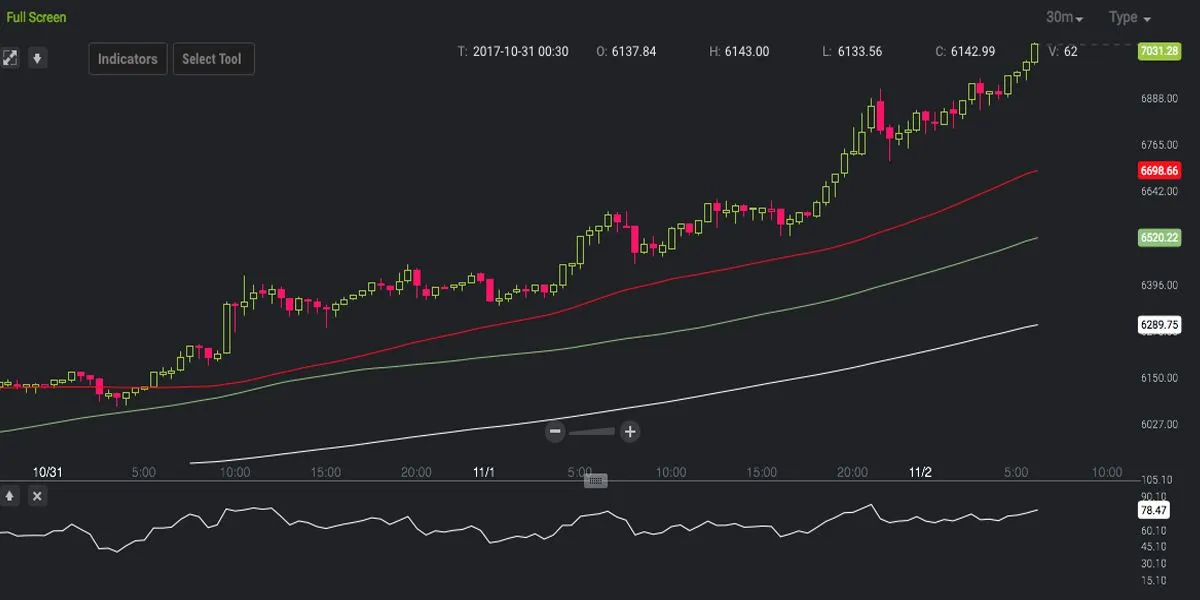Click the volume V: 62 readout

(x=1063, y=51)
